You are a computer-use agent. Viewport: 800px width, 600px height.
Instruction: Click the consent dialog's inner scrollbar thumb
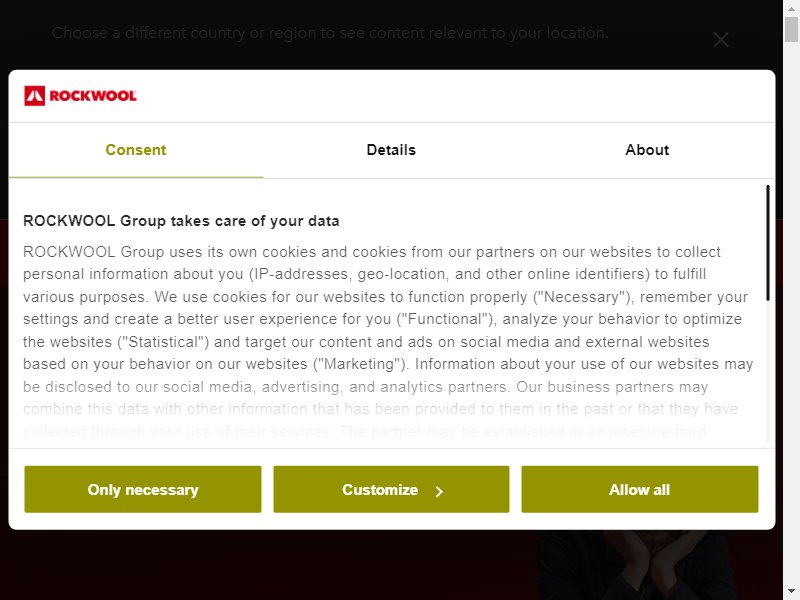pyautogui.click(x=767, y=243)
